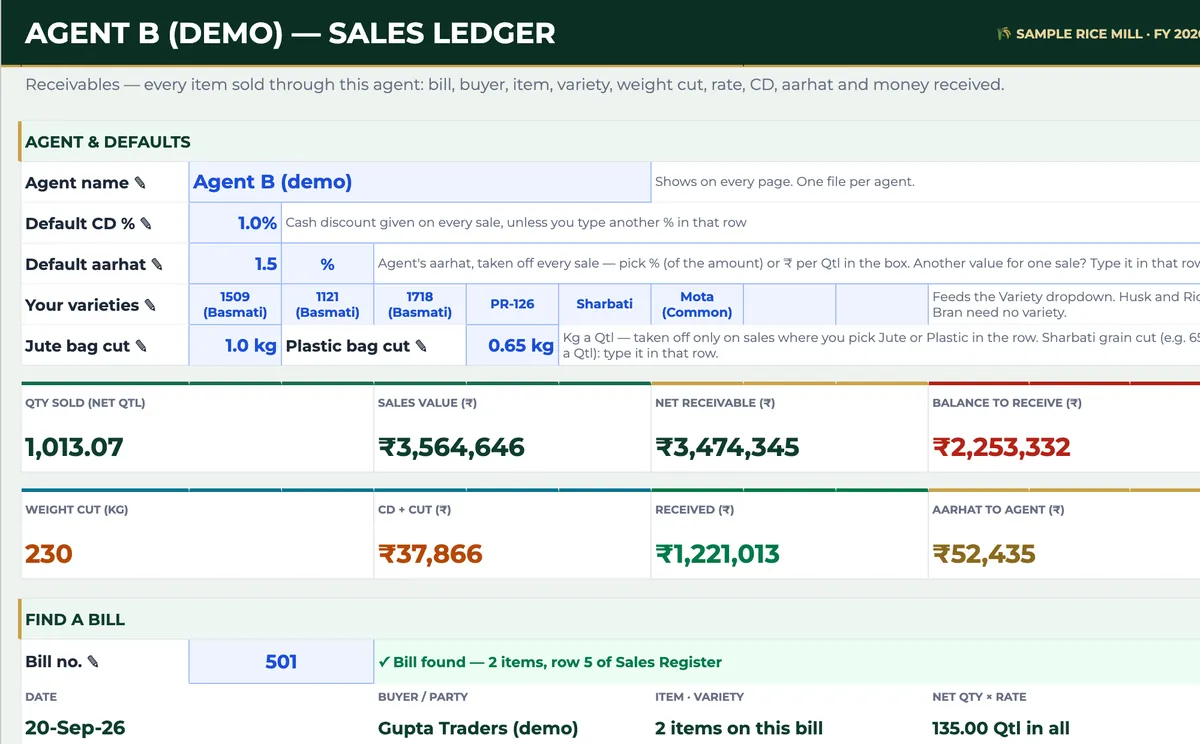Click the pencil icon beside Default aarhat
1200x744 pixels.
pos(156,265)
